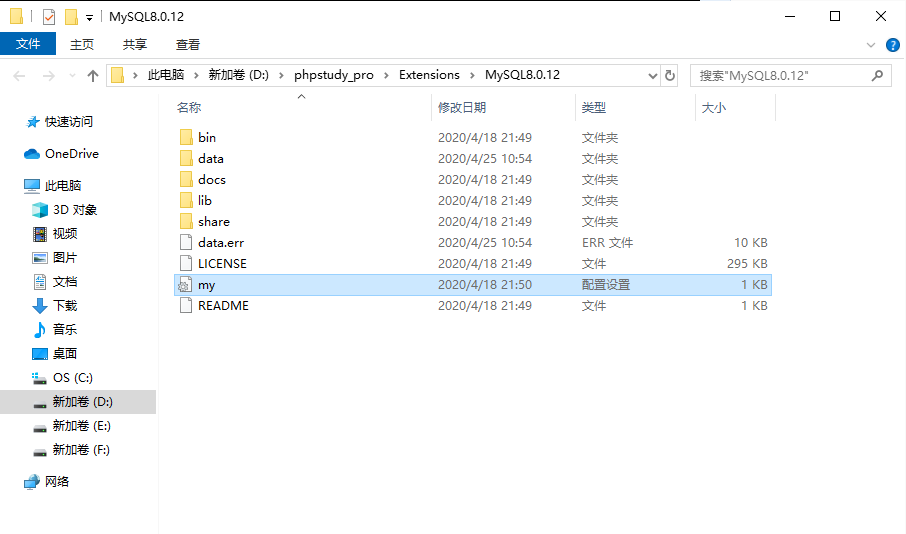This screenshot has width=906, height=534.
Task: Click phpstudy_pro in the address path
Action: pyautogui.click(x=333, y=75)
